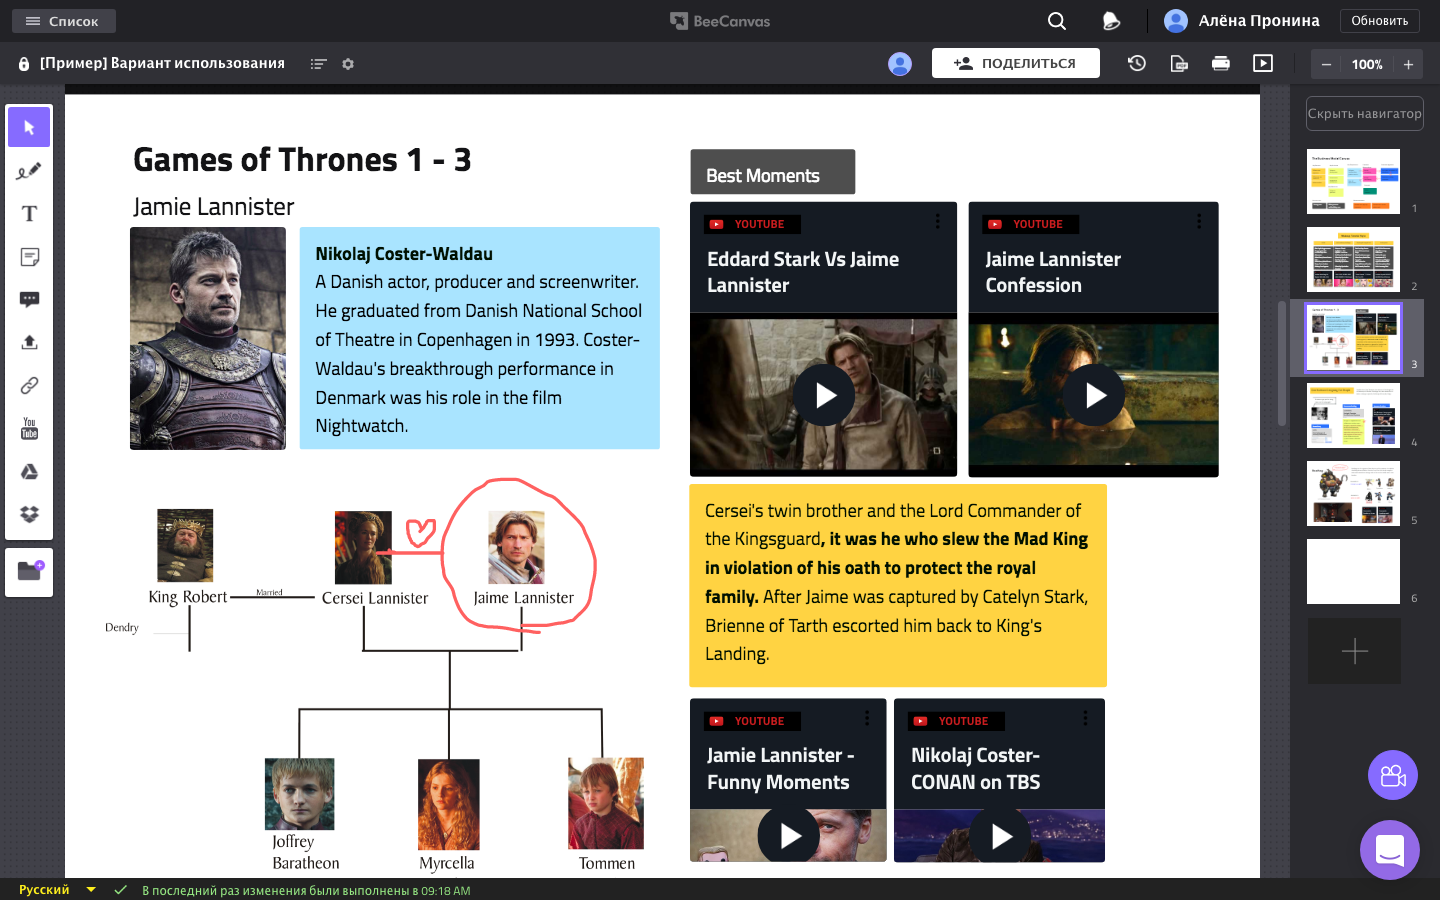Click Скрыть навигатор button
This screenshot has width=1440, height=900.
tap(1365, 113)
